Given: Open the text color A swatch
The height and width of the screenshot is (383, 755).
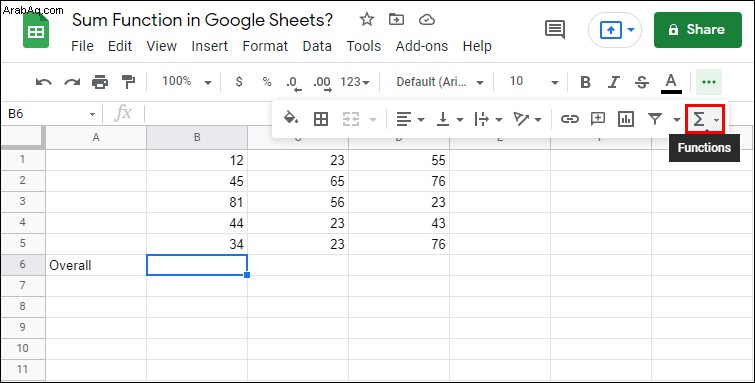Looking at the screenshot, I should [671, 82].
